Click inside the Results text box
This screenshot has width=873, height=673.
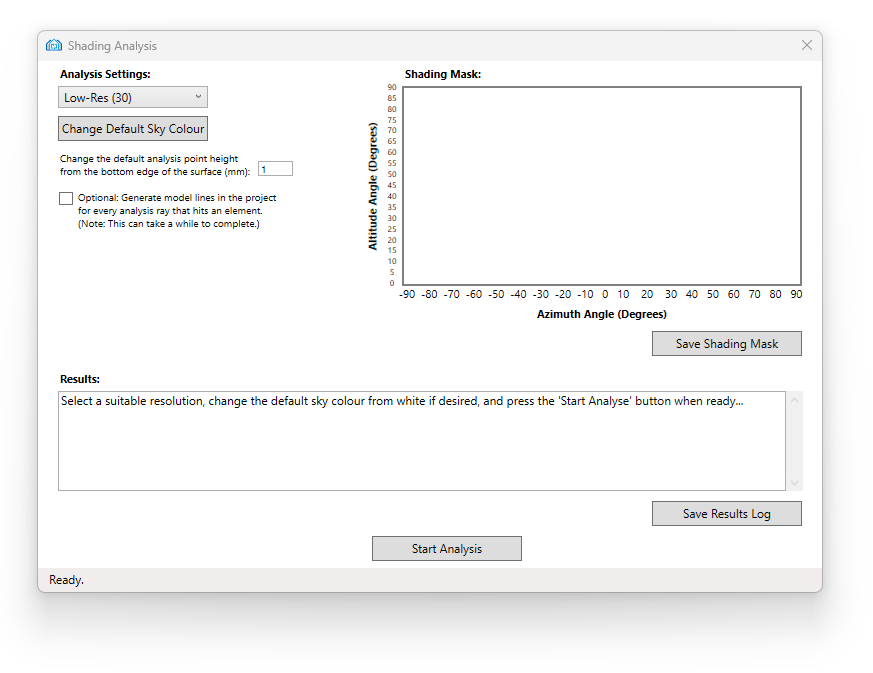click(x=421, y=441)
